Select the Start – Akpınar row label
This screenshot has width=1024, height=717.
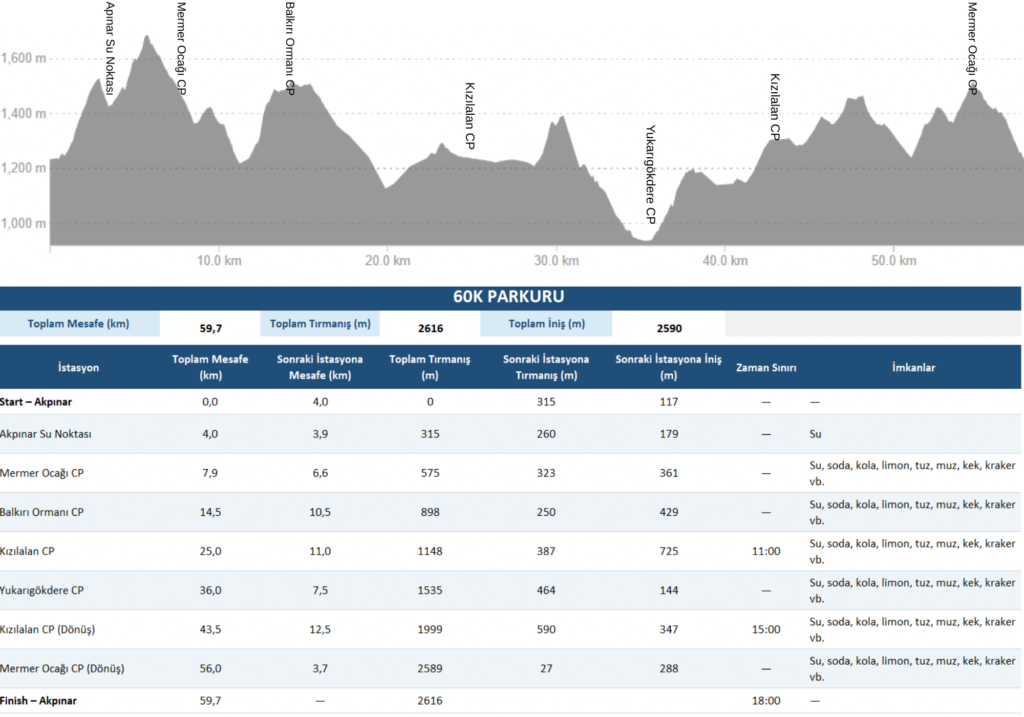tap(43, 401)
